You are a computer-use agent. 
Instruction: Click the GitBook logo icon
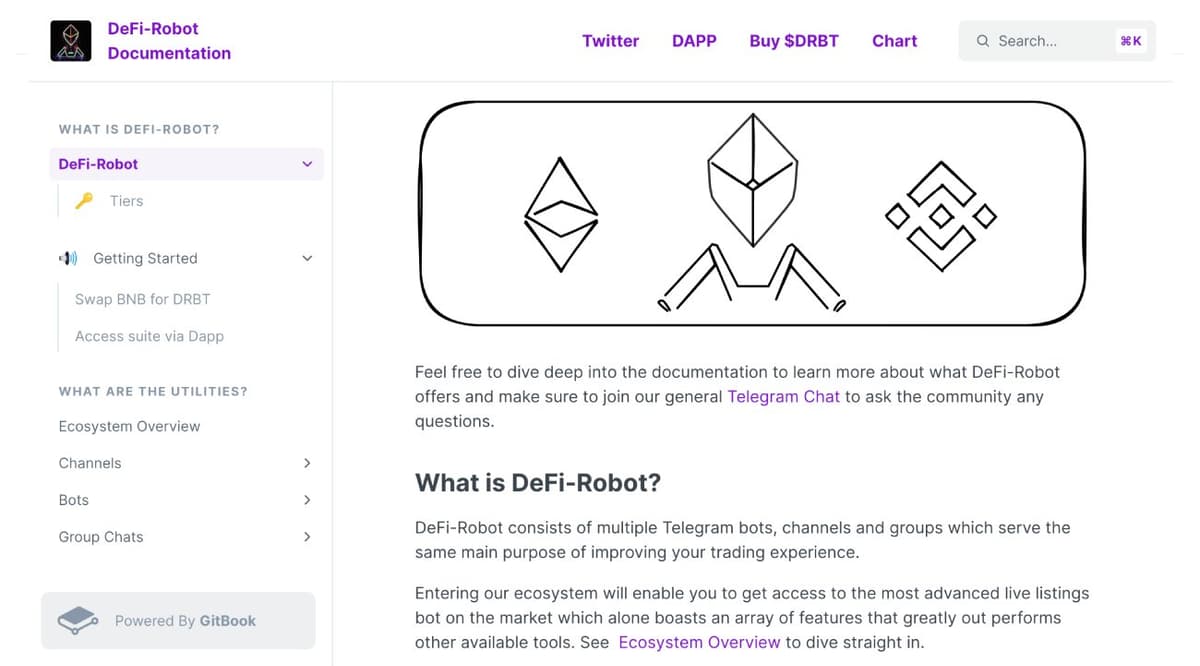(x=77, y=620)
